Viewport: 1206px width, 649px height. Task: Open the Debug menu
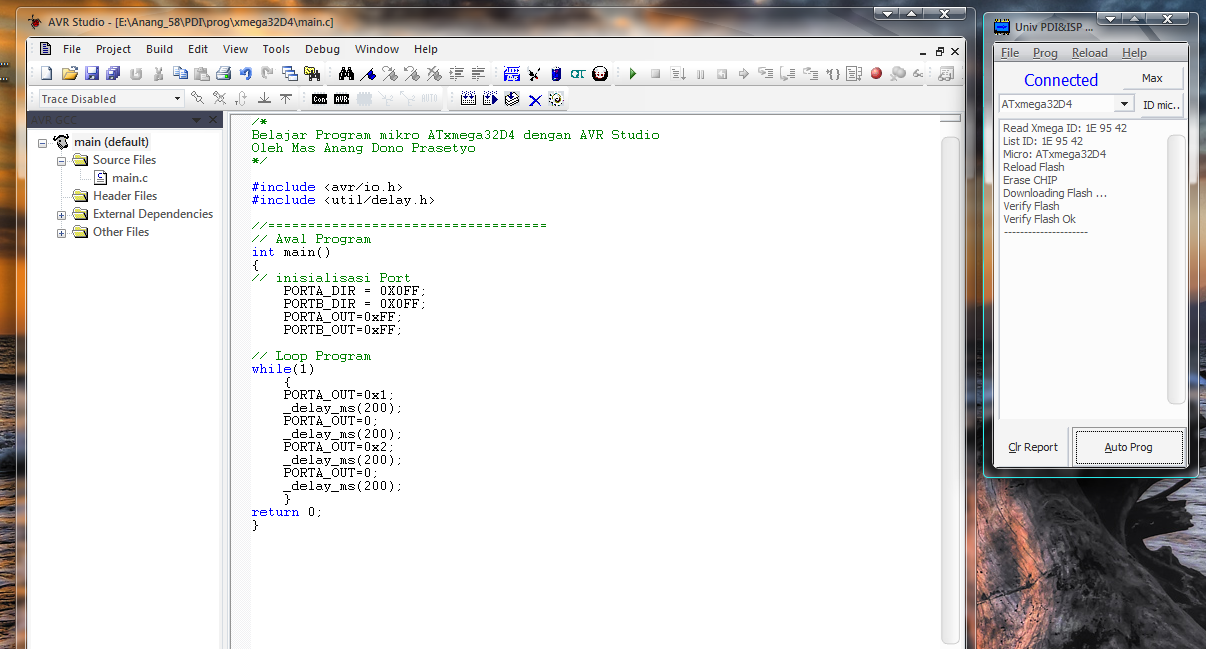click(x=322, y=49)
